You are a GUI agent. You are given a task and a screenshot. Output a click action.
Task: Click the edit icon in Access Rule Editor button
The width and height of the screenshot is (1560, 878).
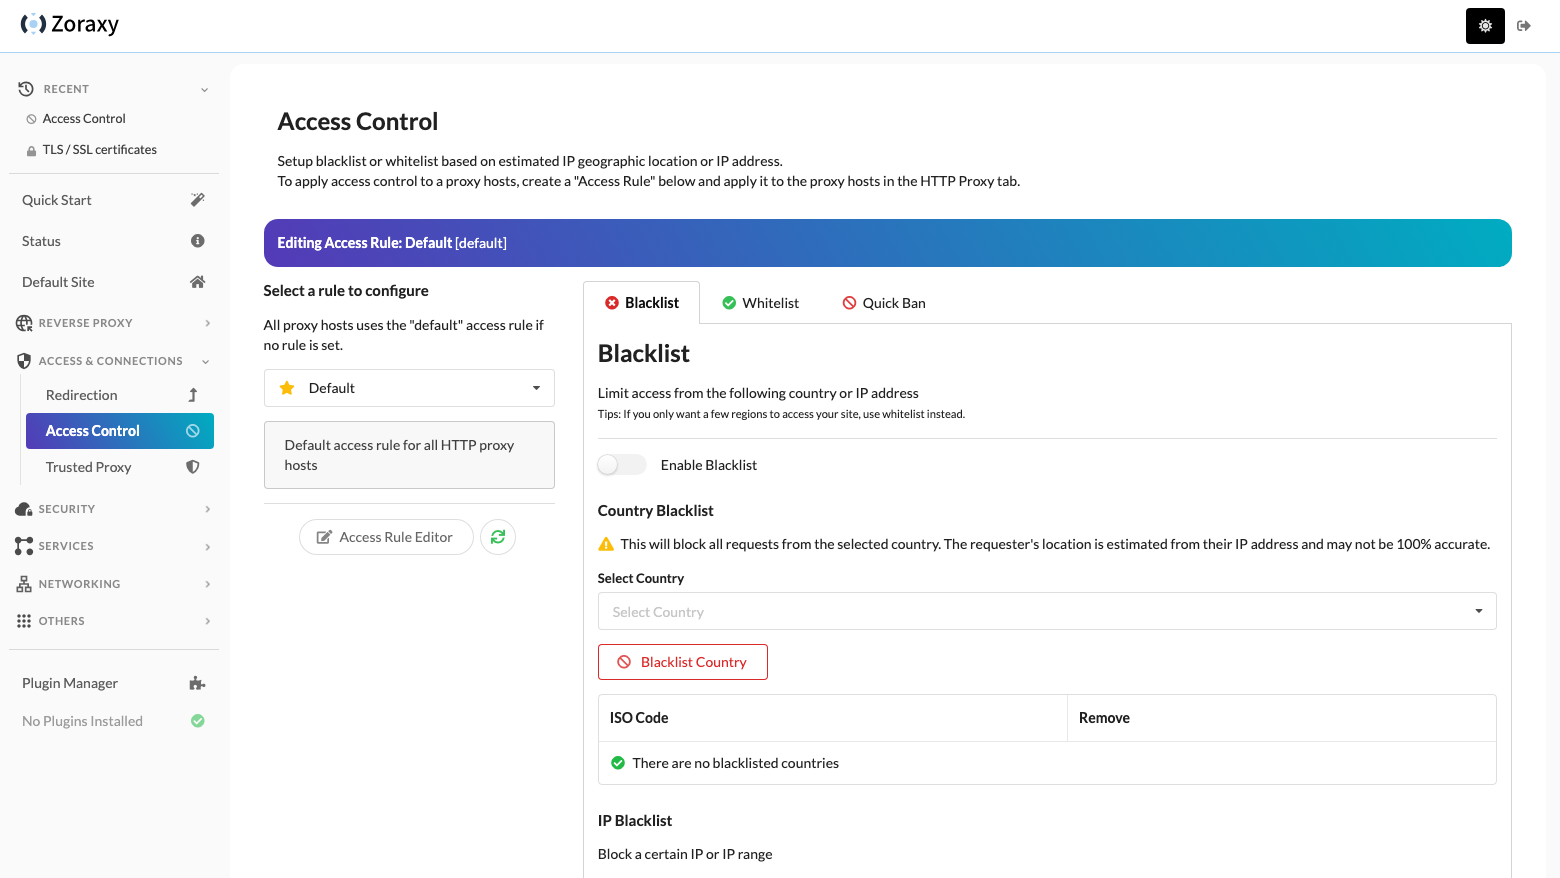[324, 537]
